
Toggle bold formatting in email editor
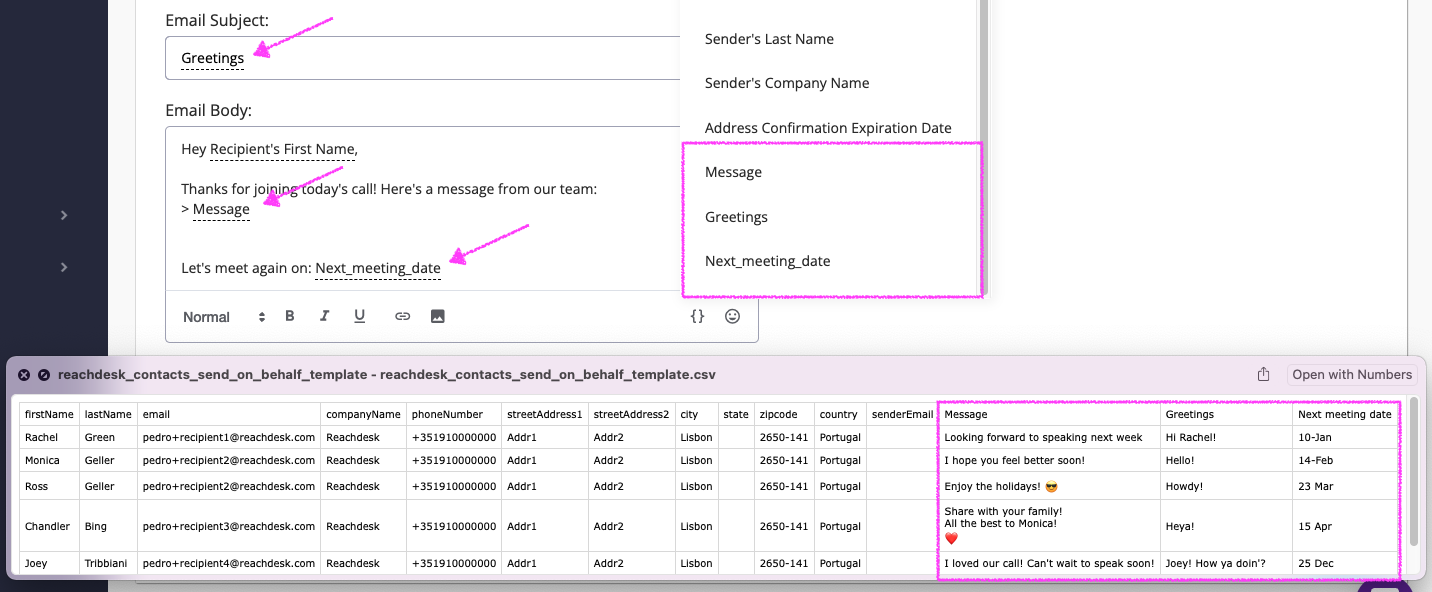[290, 316]
